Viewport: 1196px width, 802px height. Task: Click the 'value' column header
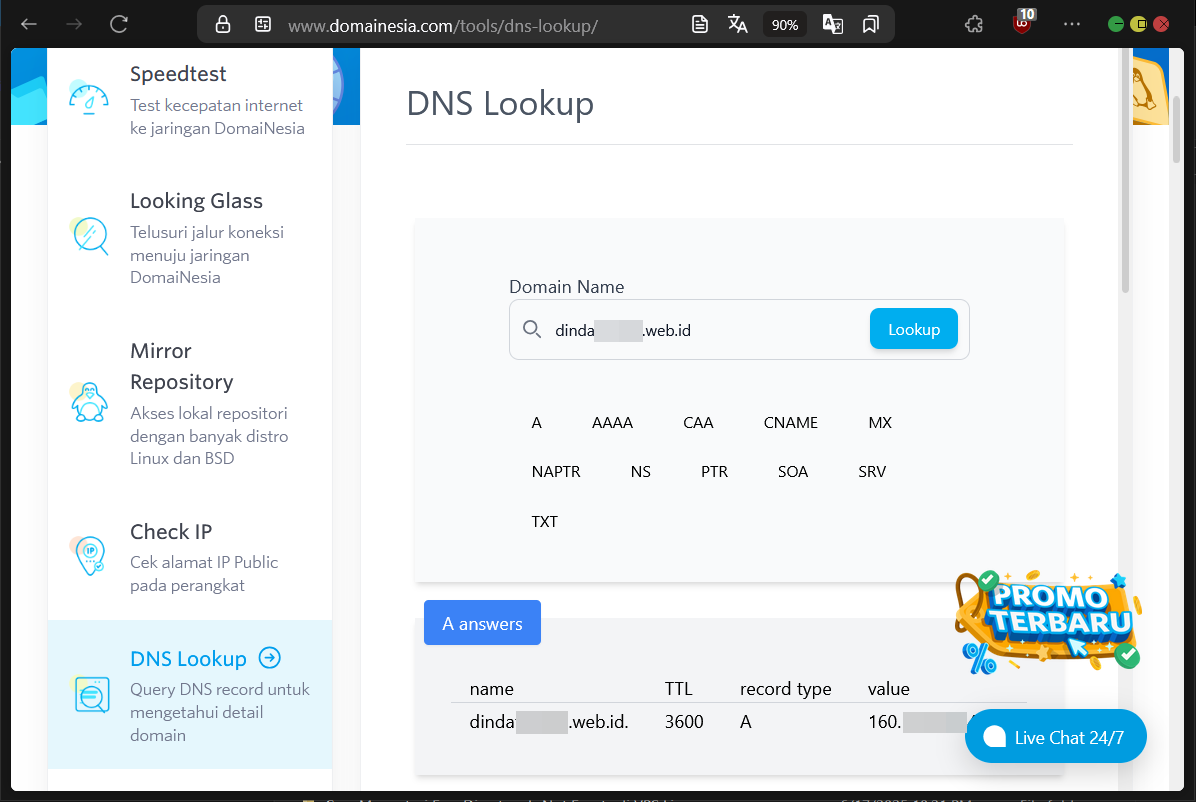click(x=889, y=689)
